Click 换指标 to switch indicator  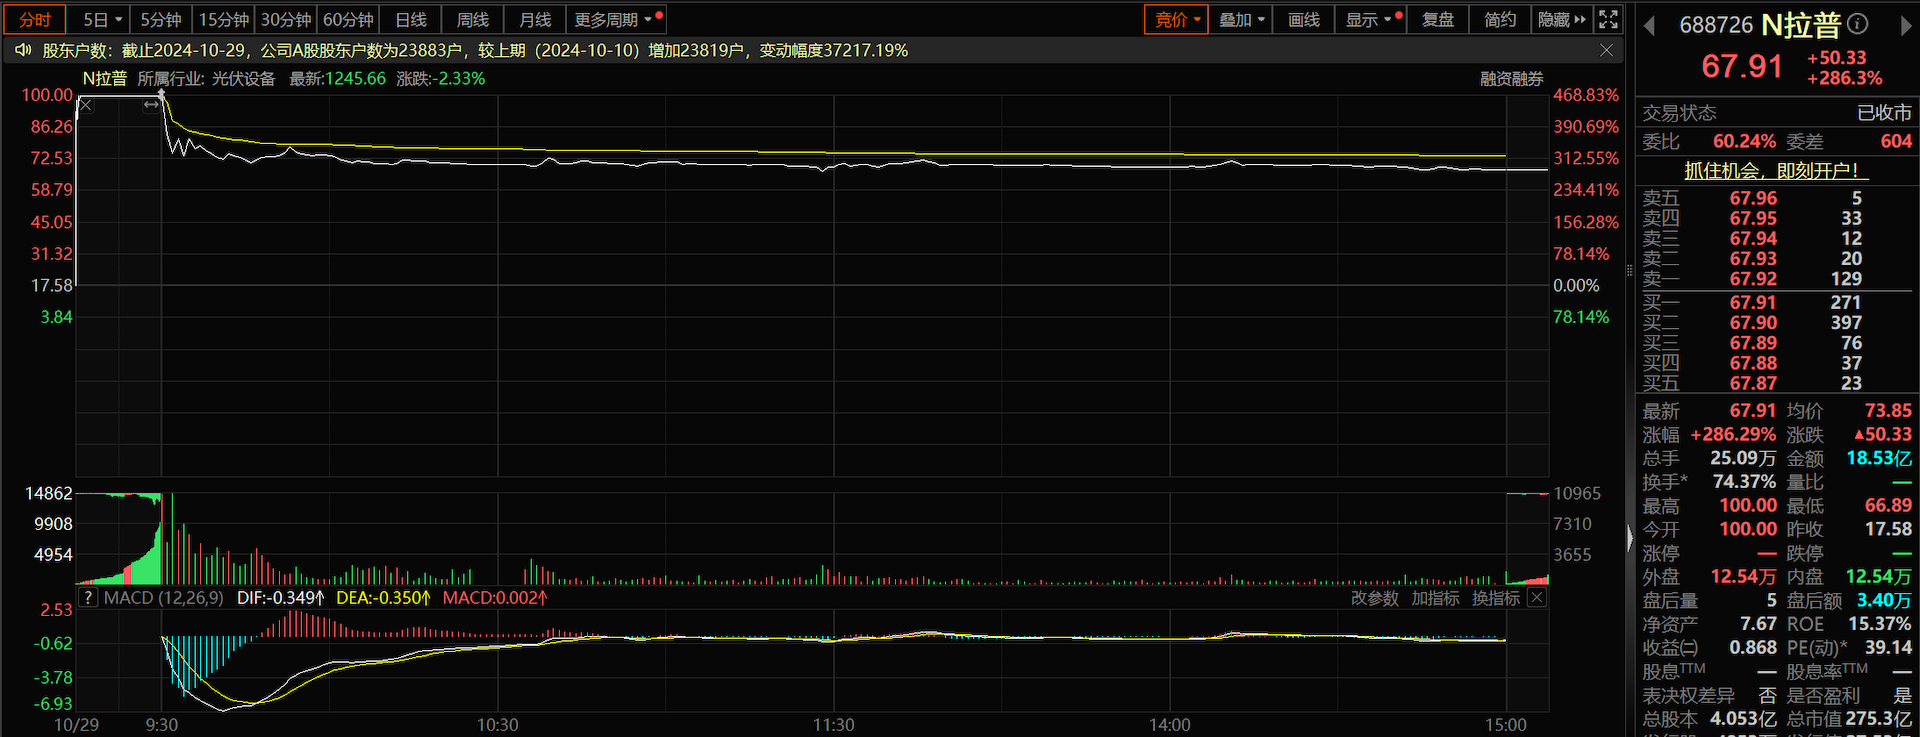1495,598
